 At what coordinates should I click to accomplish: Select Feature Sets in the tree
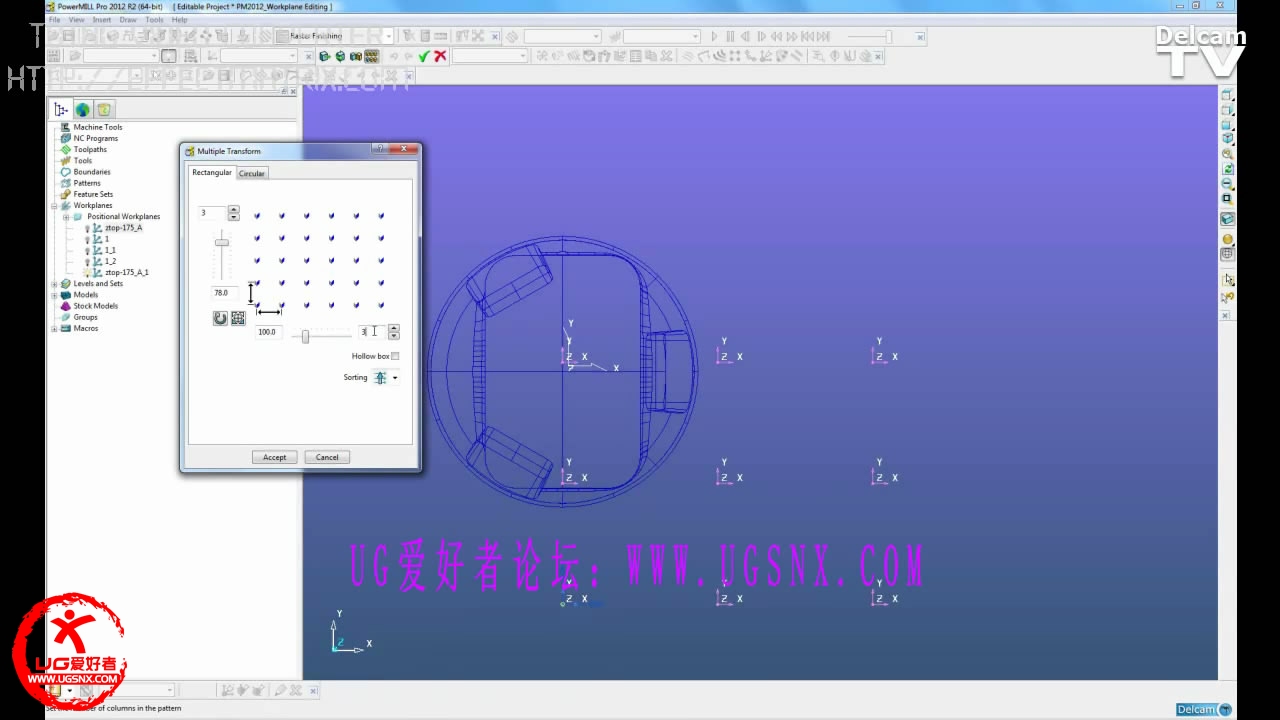(93, 194)
